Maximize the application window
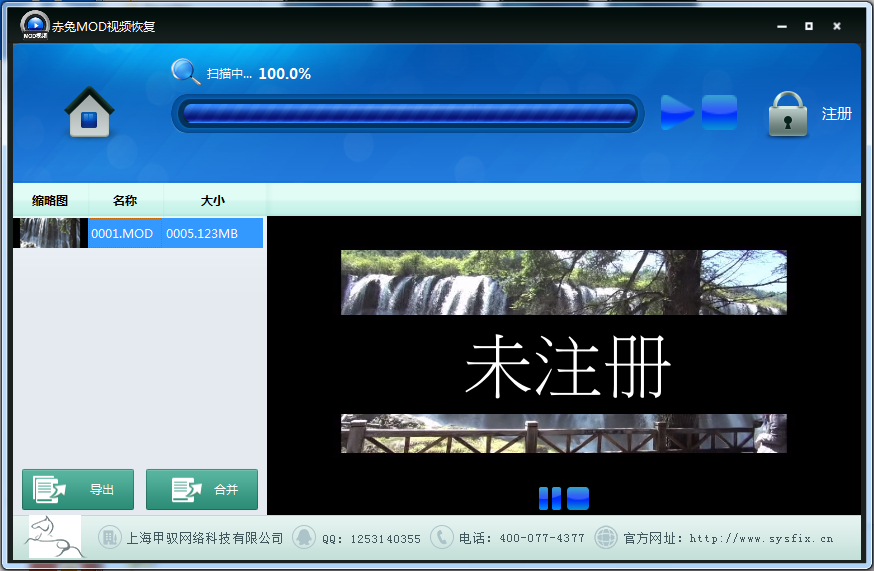The width and height of the screenshot is (874, 571). pyautogui.click(x=809, y=26)
